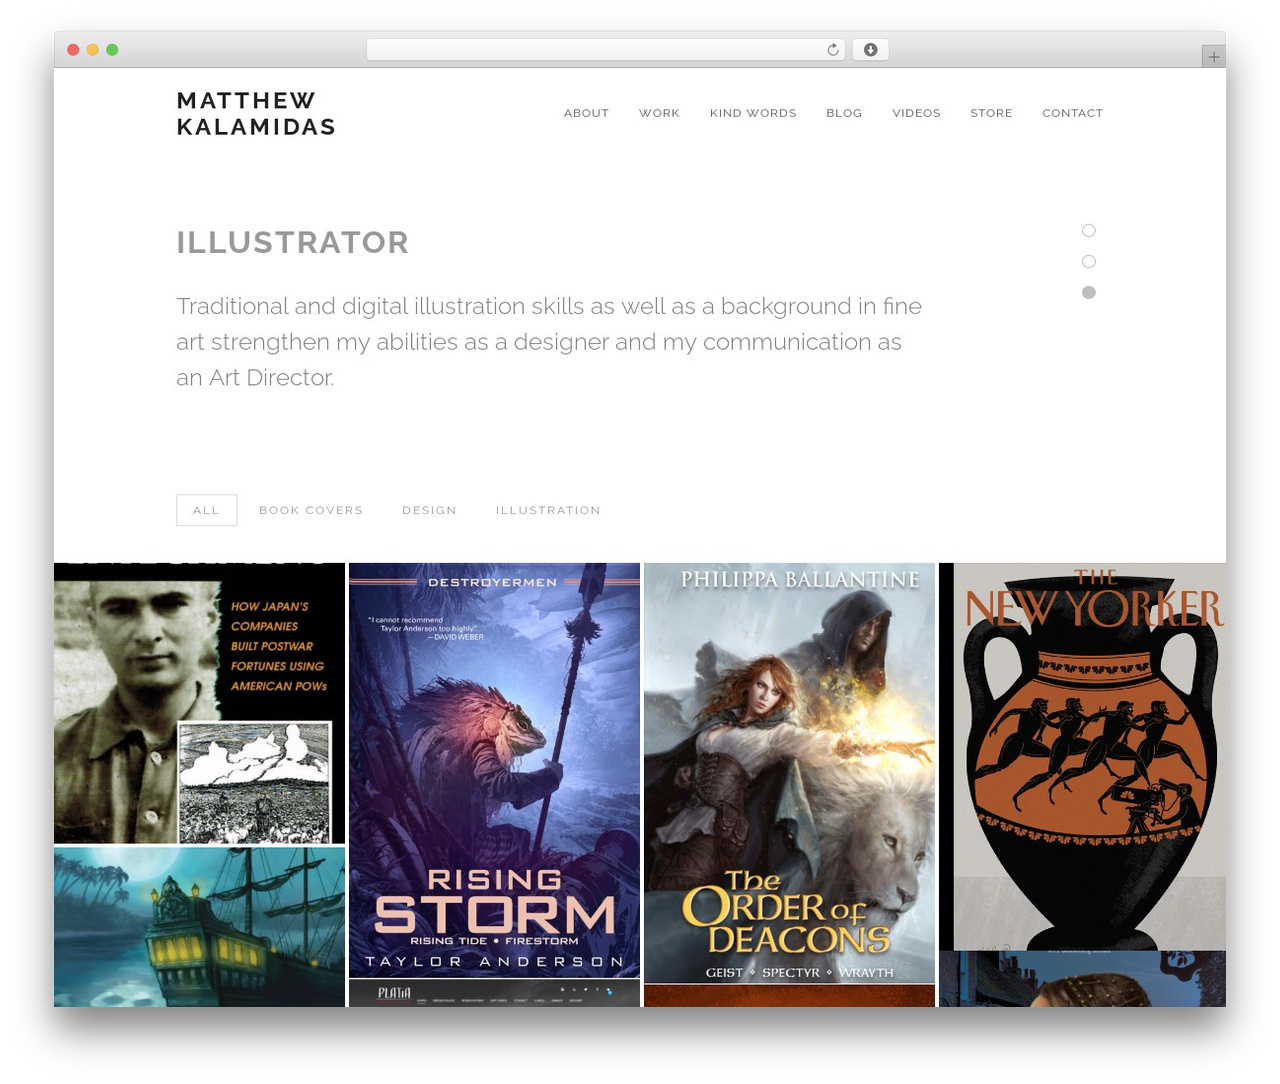
Task: Select the second slider dot indicator
Action: [x=1089, y=262]
